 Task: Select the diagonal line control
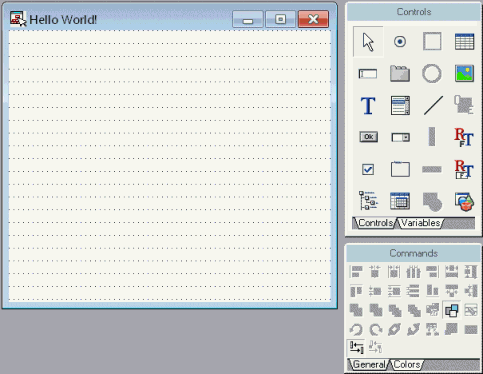[x=433, y=105]
